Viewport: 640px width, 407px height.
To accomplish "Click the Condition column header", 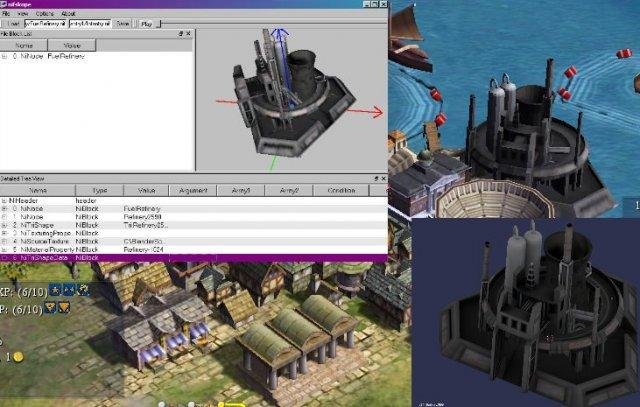I will [341, 190].
